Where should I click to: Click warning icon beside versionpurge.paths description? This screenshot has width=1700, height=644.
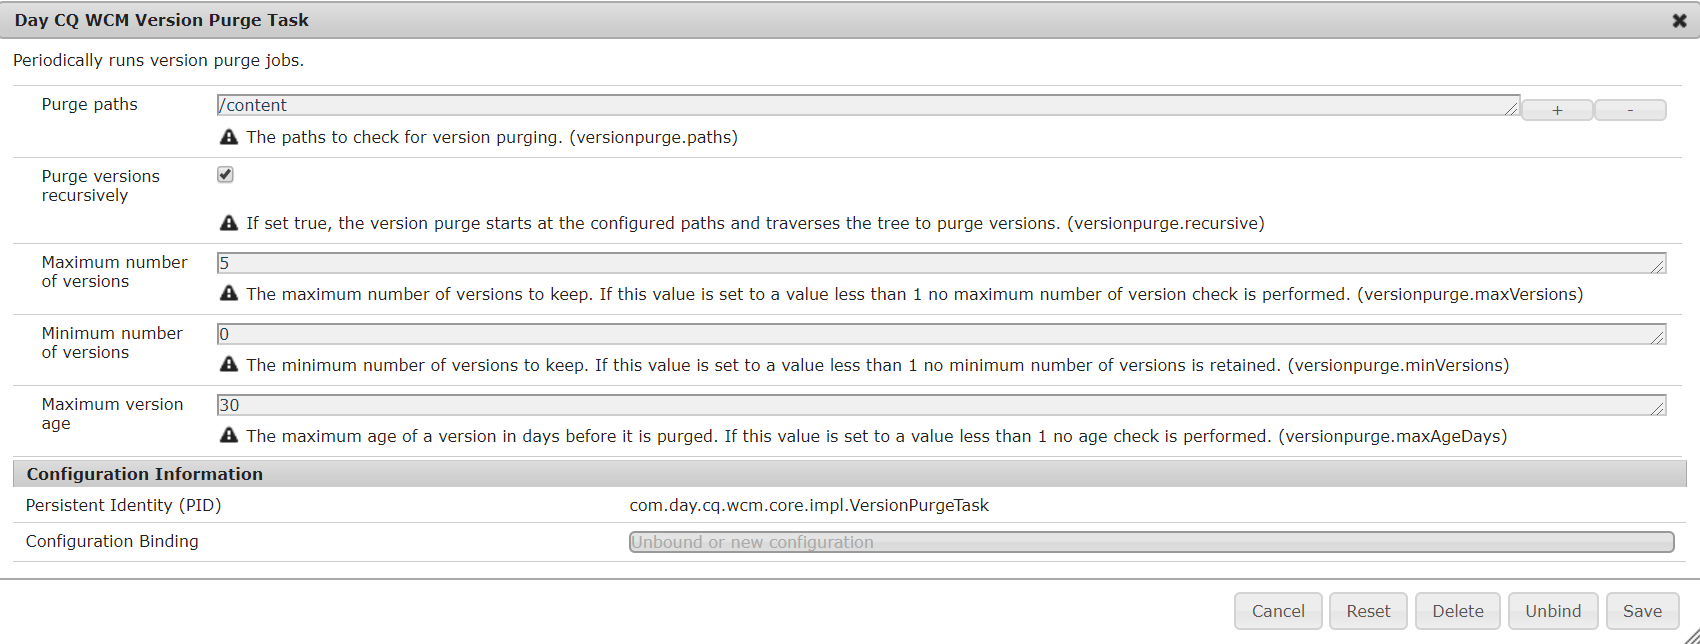229,137
